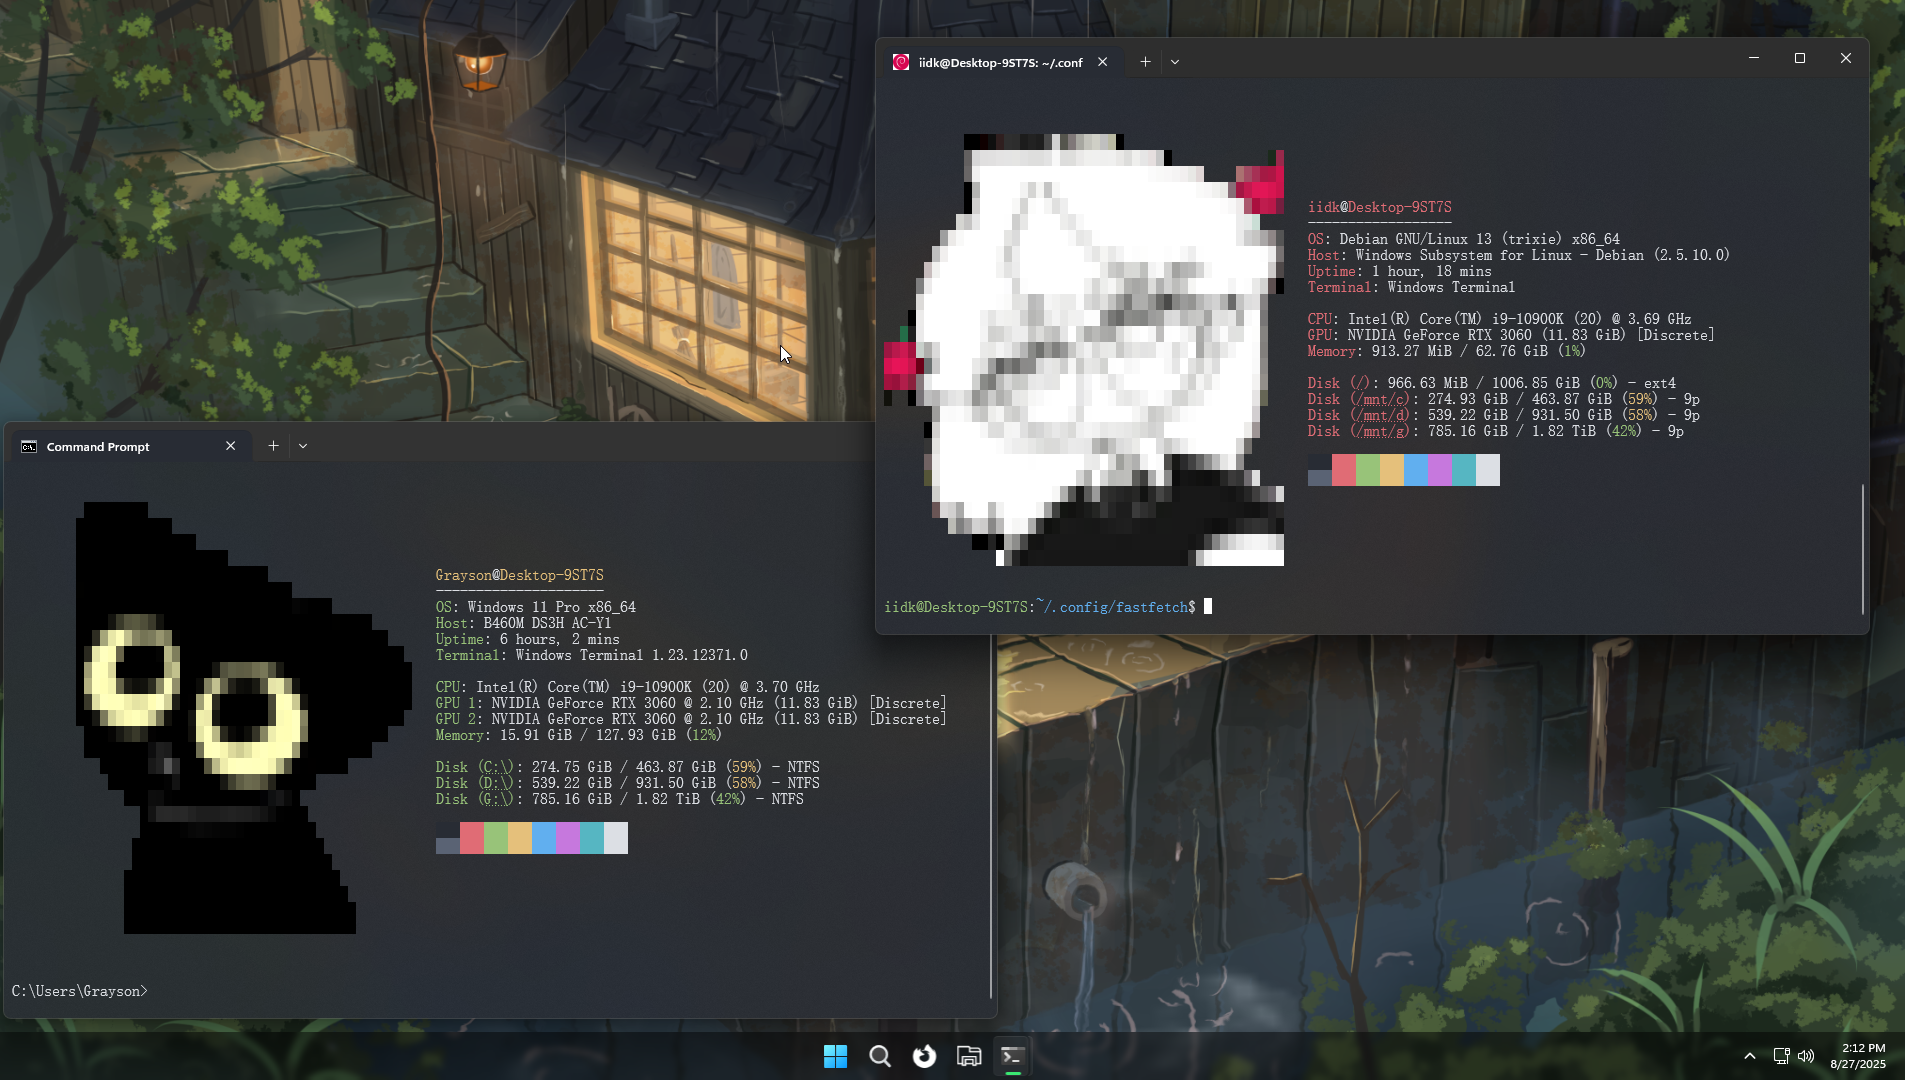Click the green swatch in the Command Prompt palette
This screenshot has width=1905, height=1080.
click(x=496, y=838)
